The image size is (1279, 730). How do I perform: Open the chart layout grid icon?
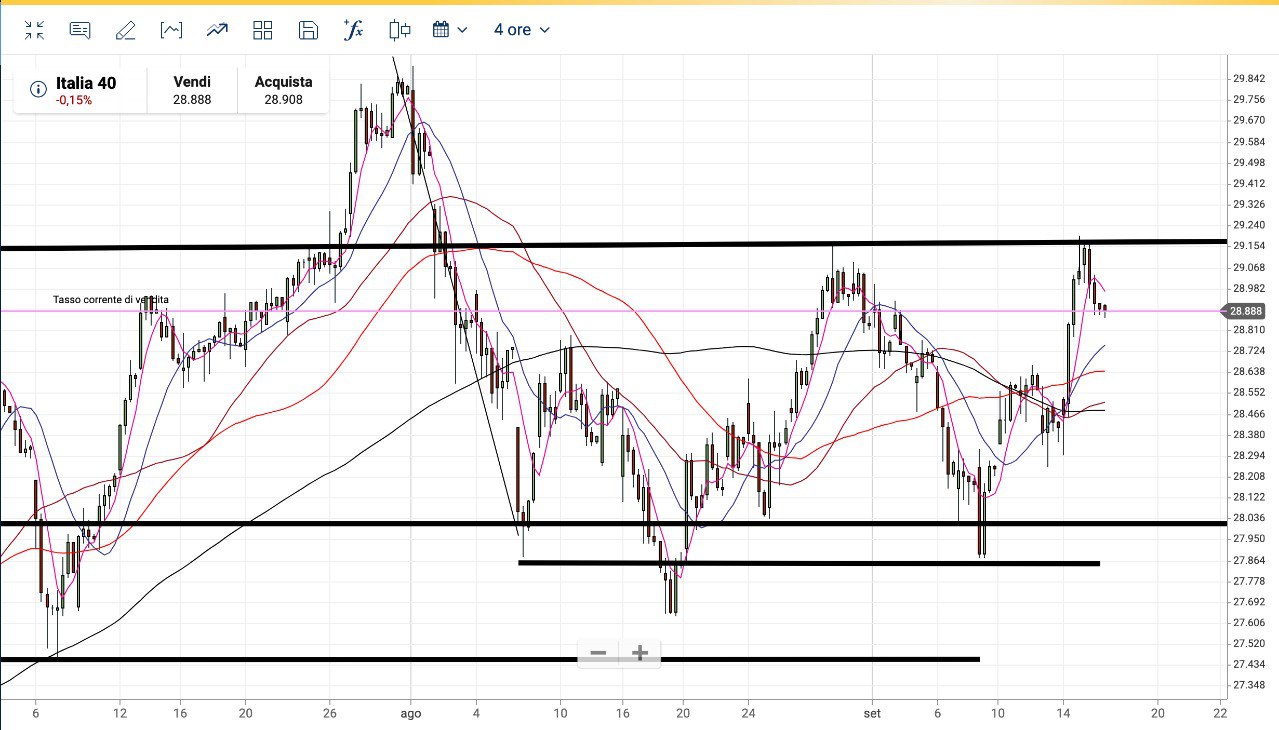[263, 30]
